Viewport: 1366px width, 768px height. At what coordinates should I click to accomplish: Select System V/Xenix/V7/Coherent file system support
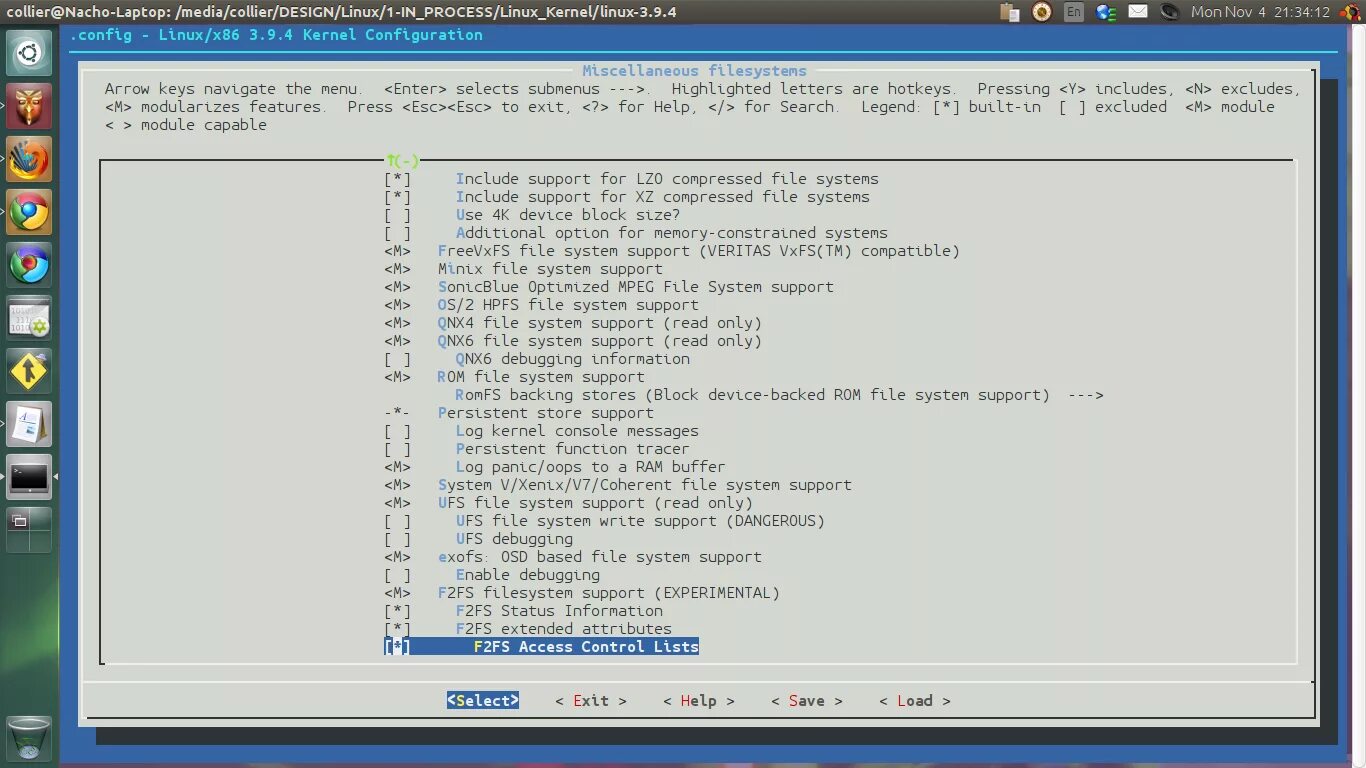coord(618,485)
